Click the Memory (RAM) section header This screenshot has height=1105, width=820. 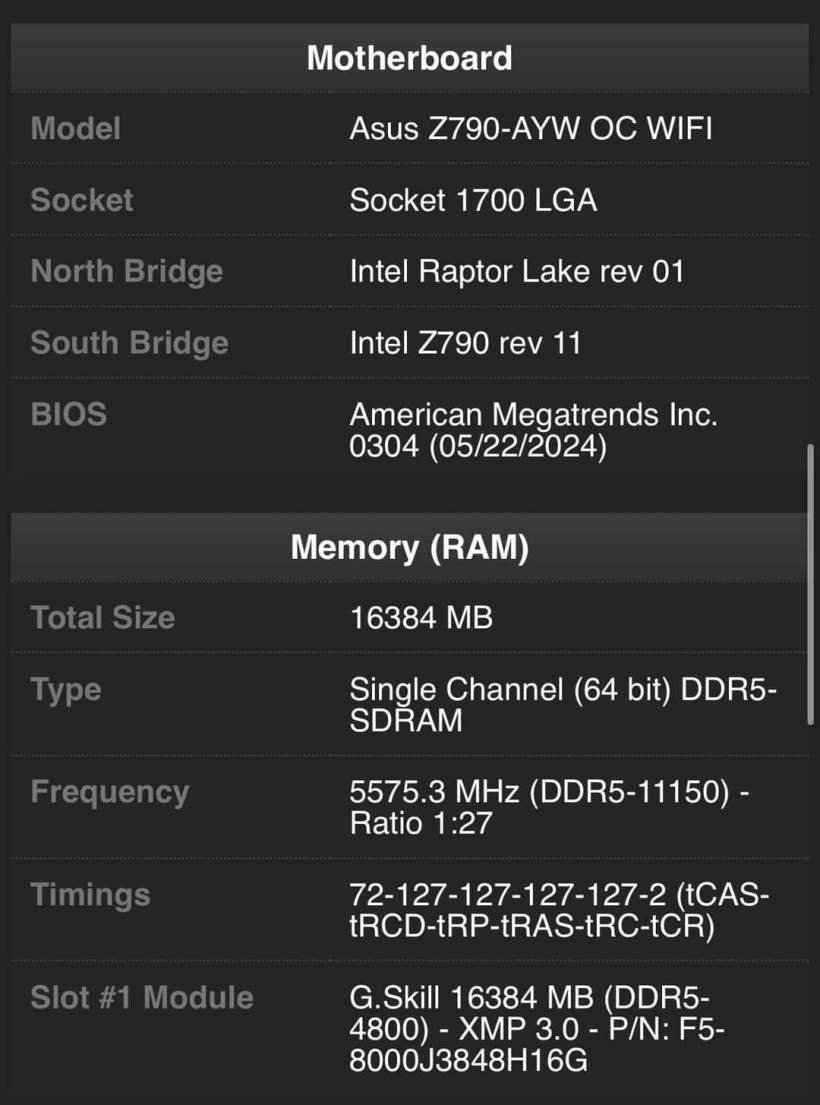tap(409, 547)
